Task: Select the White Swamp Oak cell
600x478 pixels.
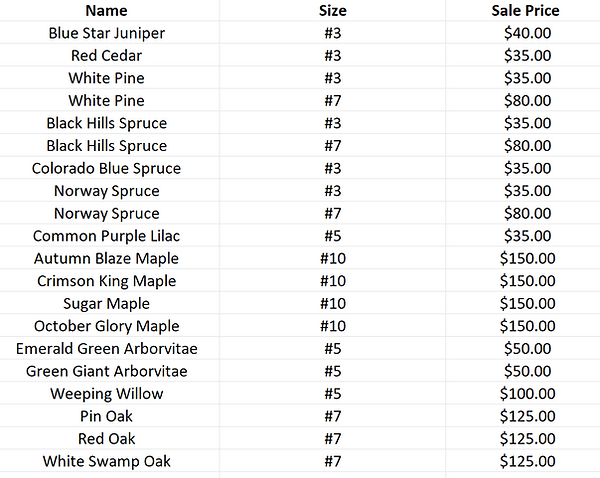Action: click(x=106, y=461)
